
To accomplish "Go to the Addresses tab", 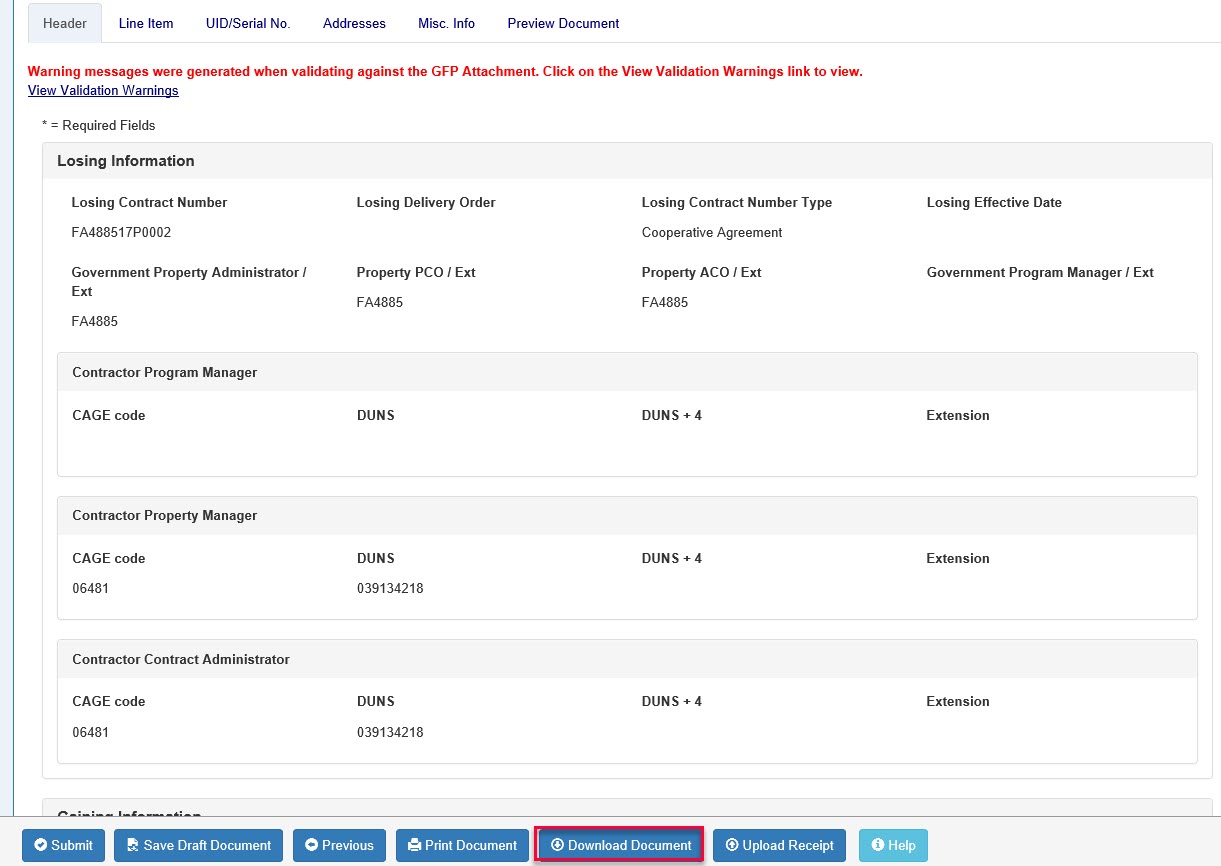I will [354, 23].
